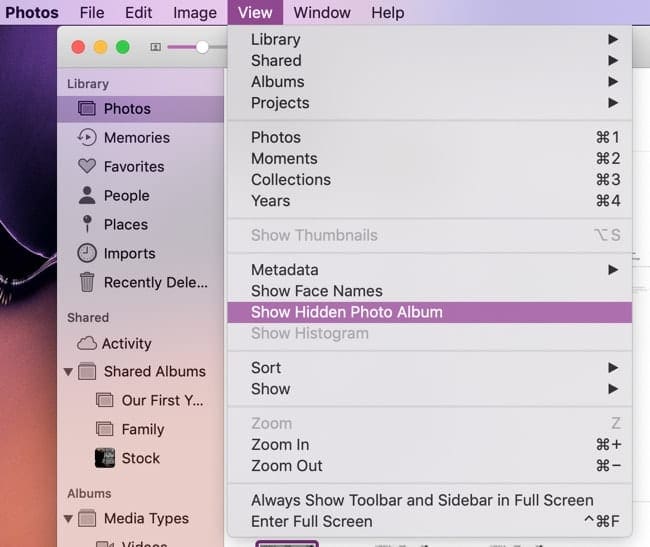
Task: Select Imports in the sidebar
Action: [141, 253]
